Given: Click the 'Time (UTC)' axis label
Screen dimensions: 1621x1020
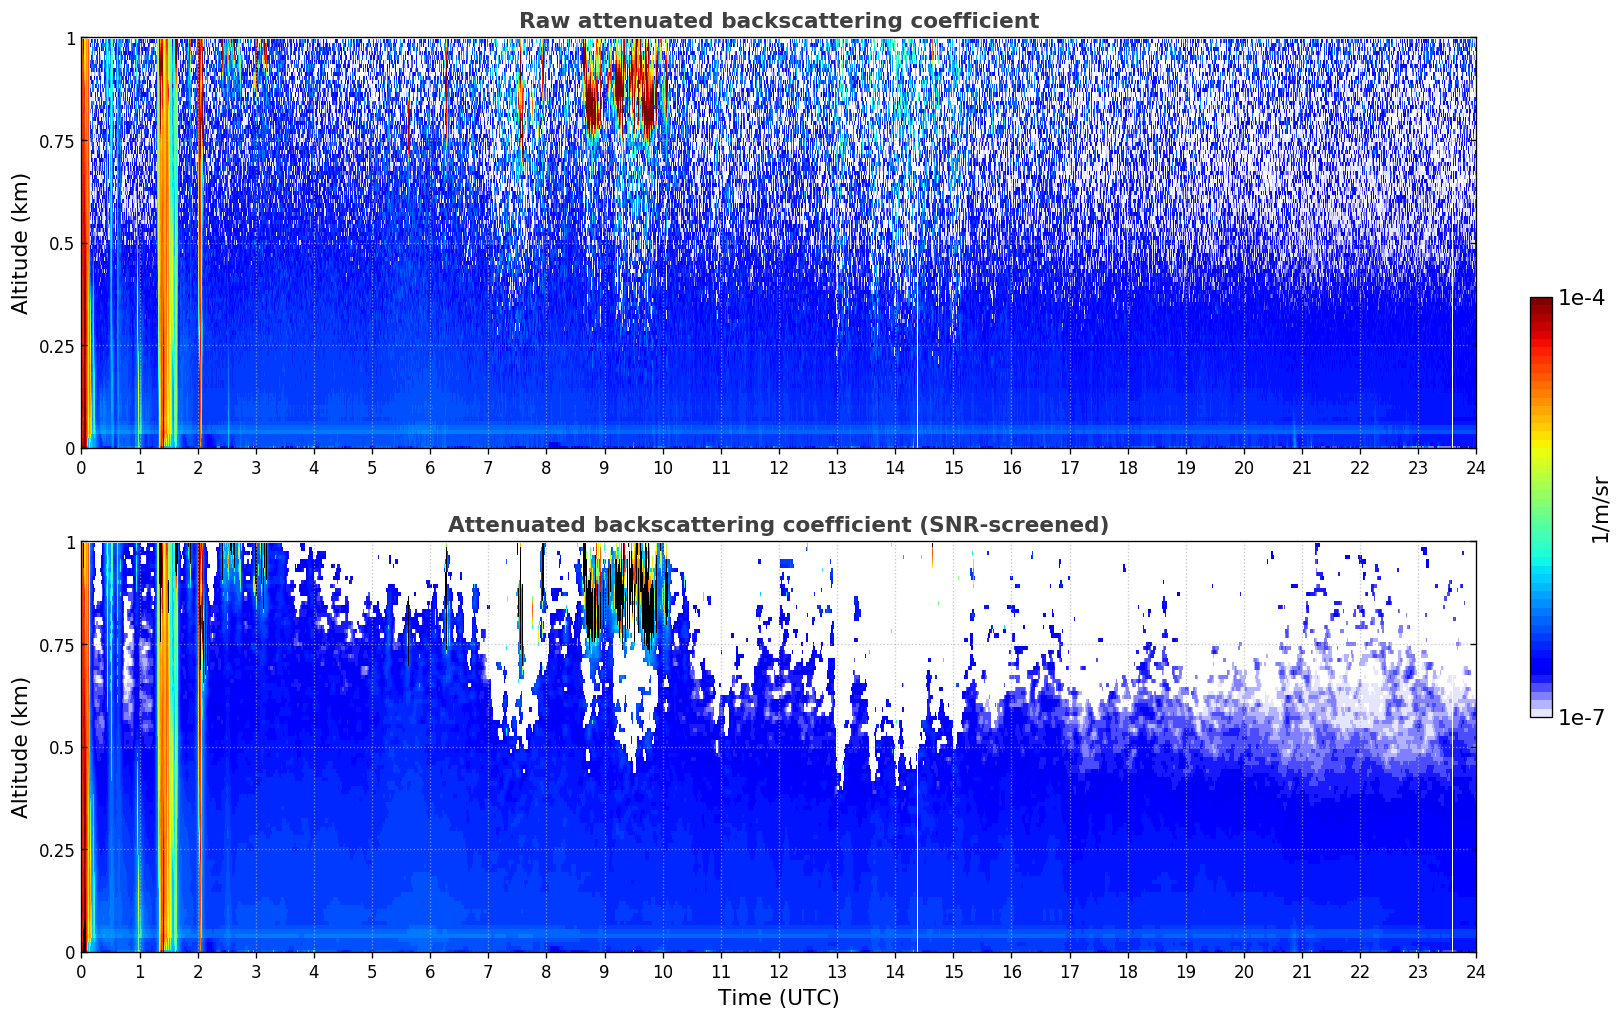Looking at the screenshot, I should (x=778, y=998).
